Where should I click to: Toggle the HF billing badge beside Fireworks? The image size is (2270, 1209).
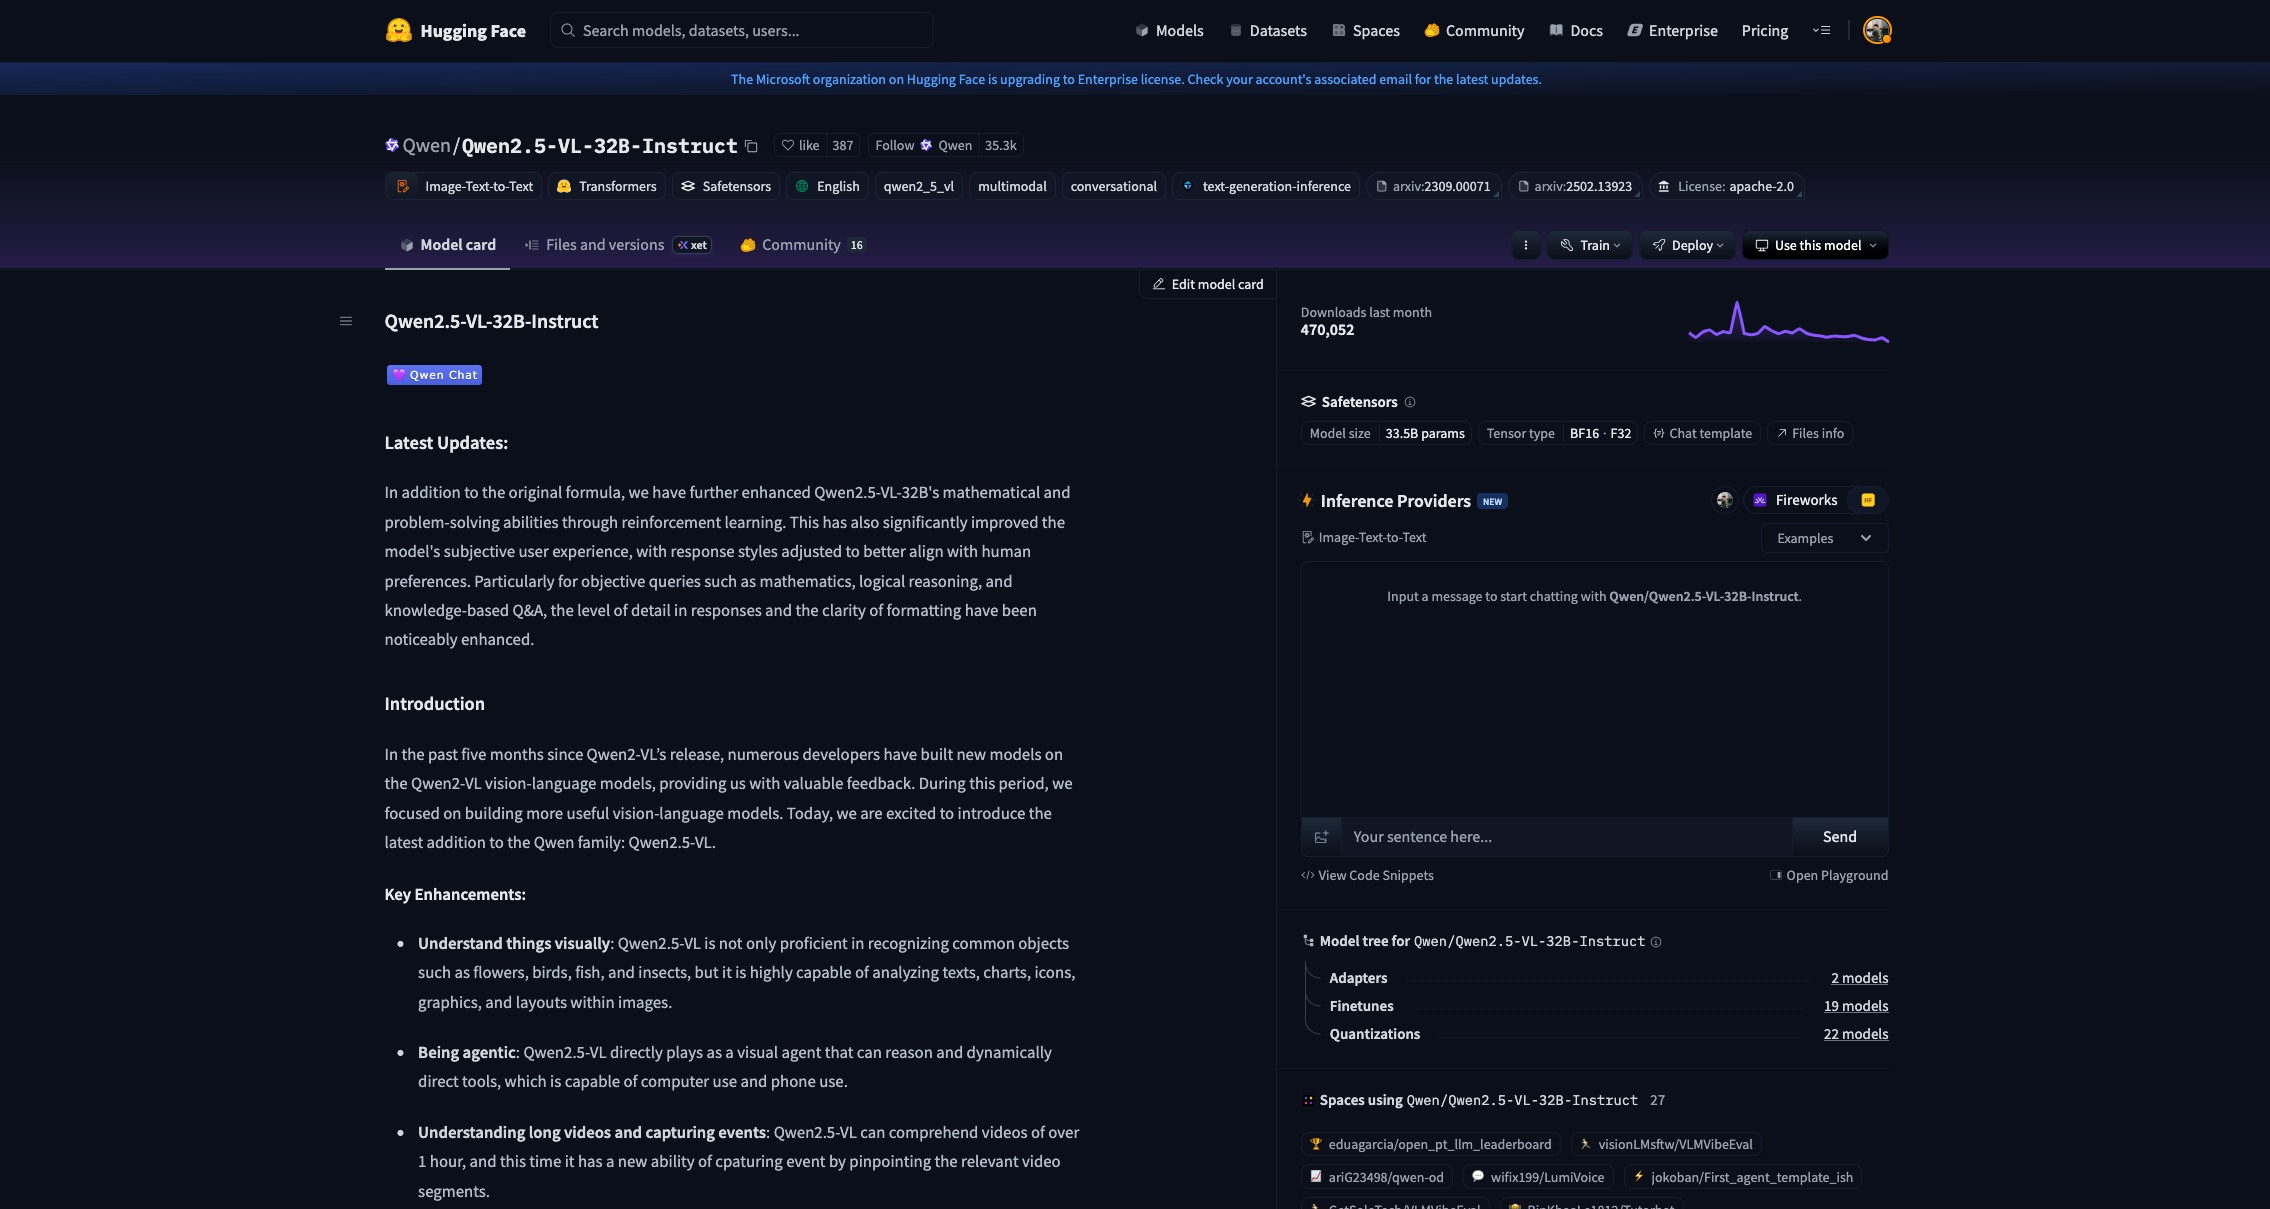1868,500
